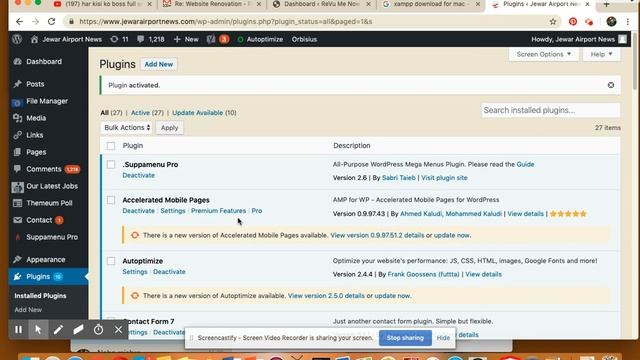Open the Bulk Actions dropdown

click(127, 128)
